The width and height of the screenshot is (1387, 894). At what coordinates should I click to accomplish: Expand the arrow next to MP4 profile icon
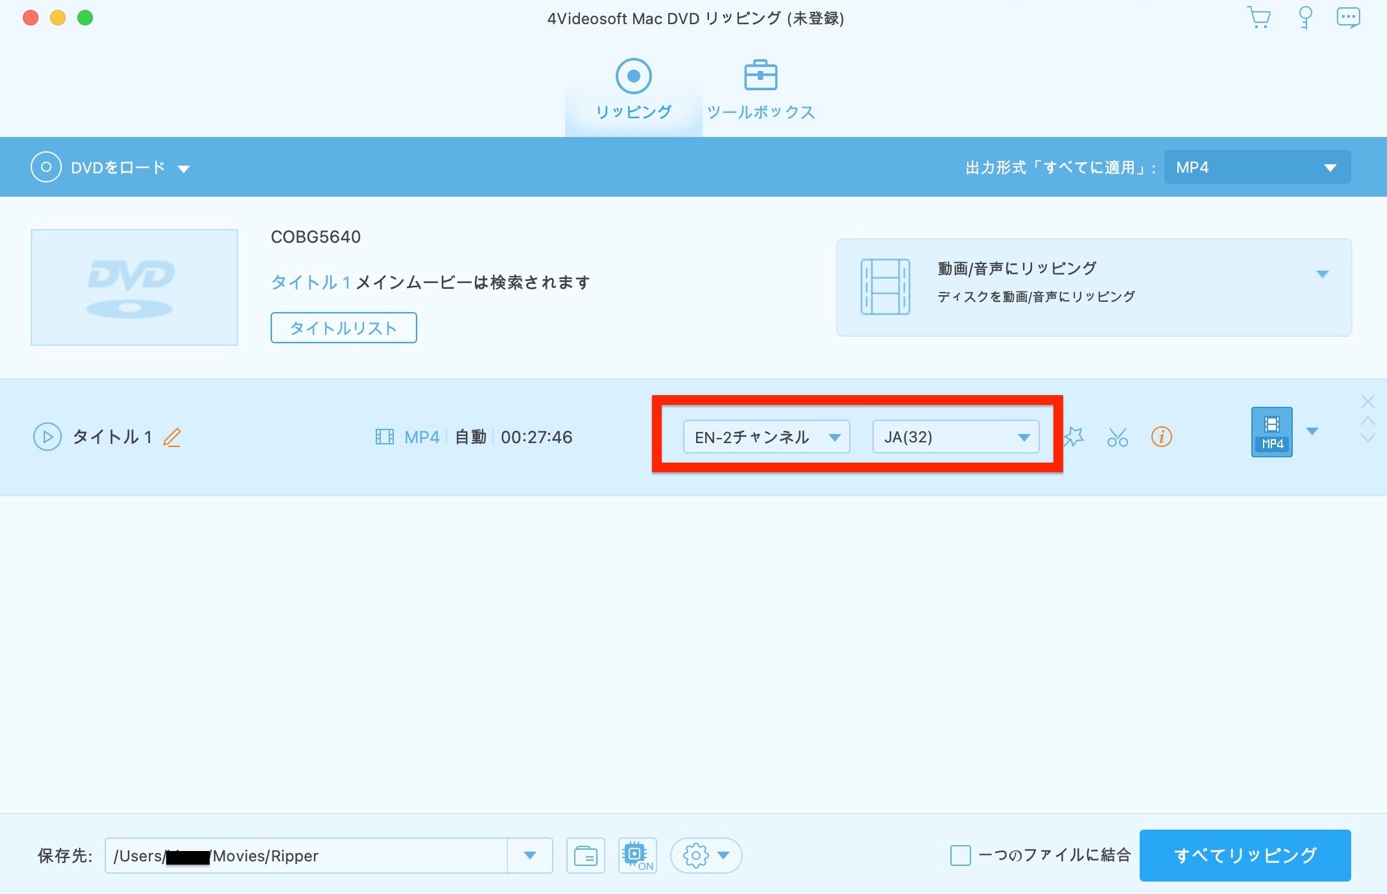[x=1312, y=432]
